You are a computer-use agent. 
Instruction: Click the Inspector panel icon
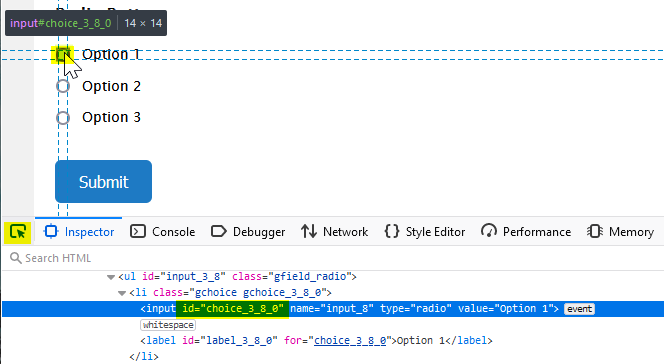[51, 232]
